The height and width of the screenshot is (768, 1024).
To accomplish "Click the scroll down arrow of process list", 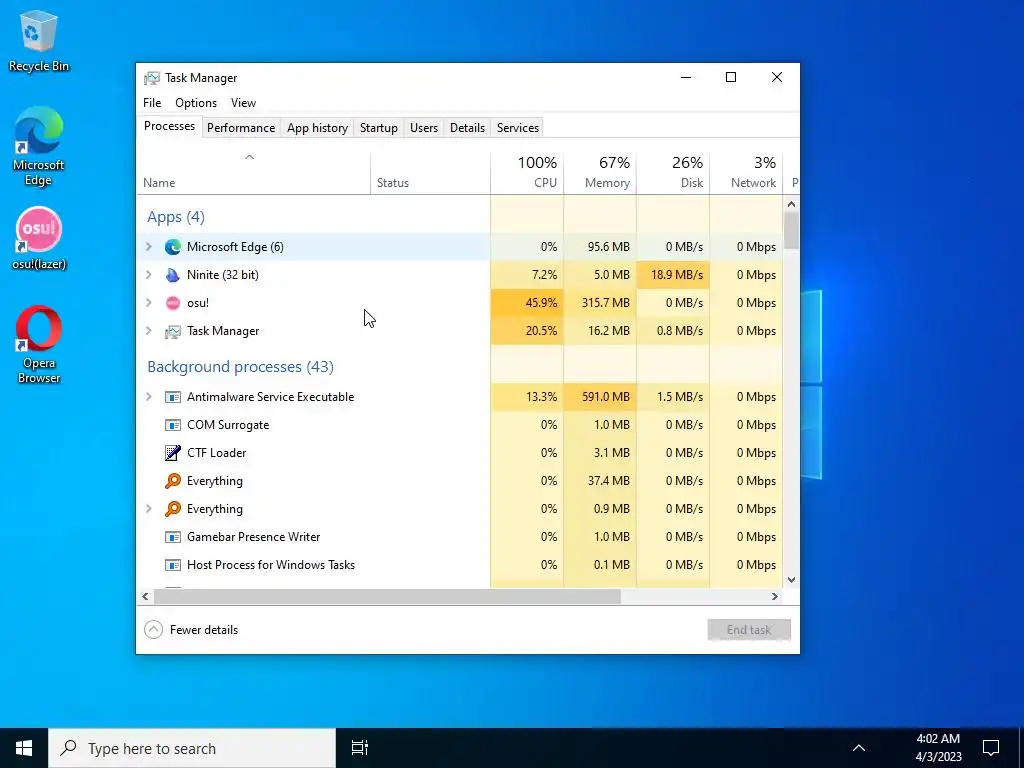I will coord(792,580).
